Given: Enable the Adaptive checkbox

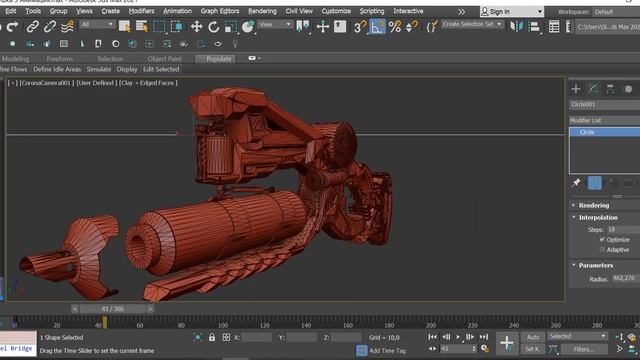Looking at the screenshot, I should (602, 249).
